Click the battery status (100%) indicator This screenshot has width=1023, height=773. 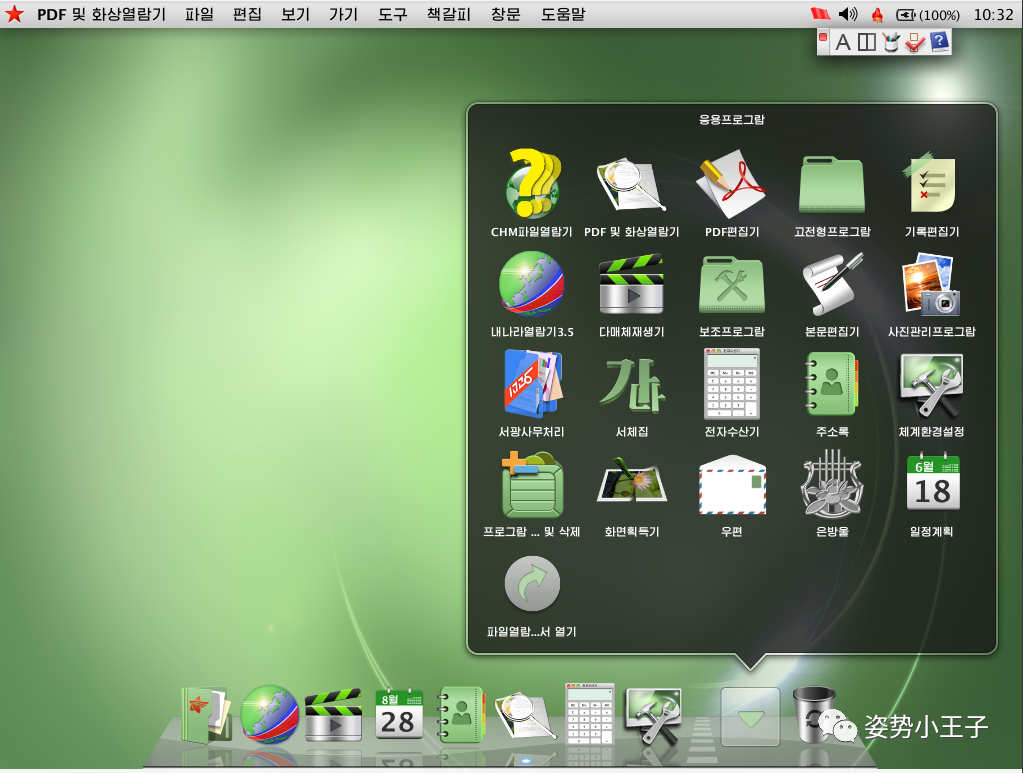928,14
